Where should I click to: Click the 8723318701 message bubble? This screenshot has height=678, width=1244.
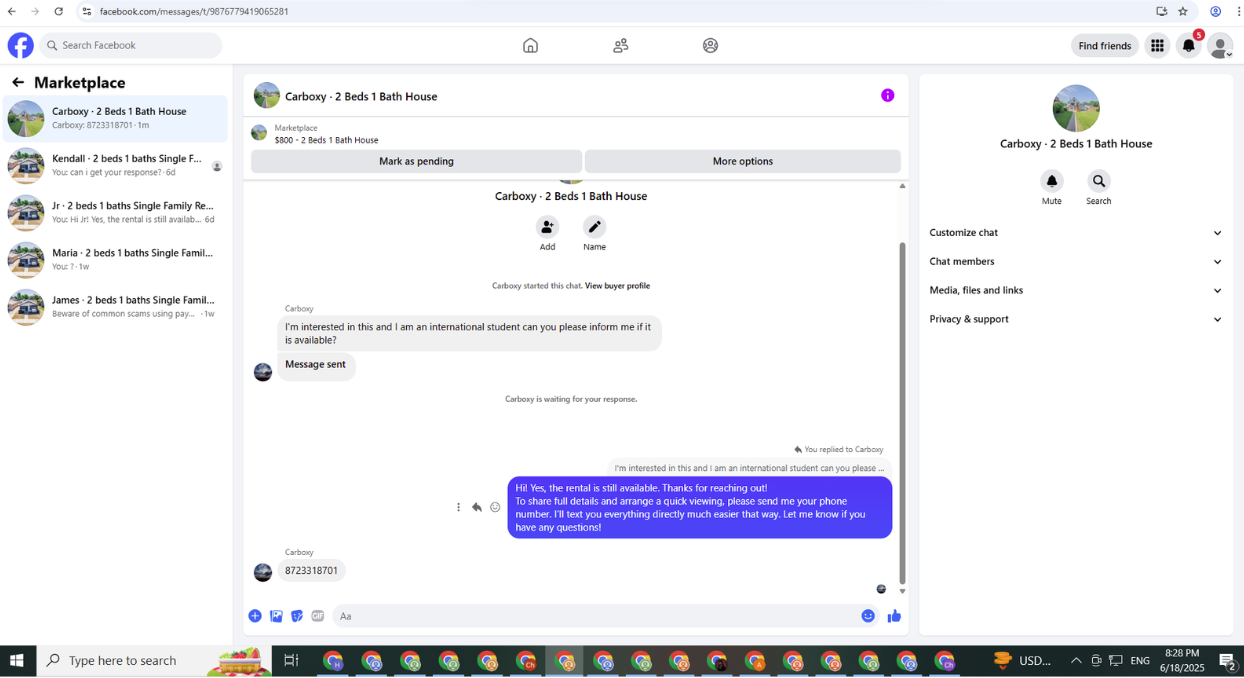click(311, 571)
